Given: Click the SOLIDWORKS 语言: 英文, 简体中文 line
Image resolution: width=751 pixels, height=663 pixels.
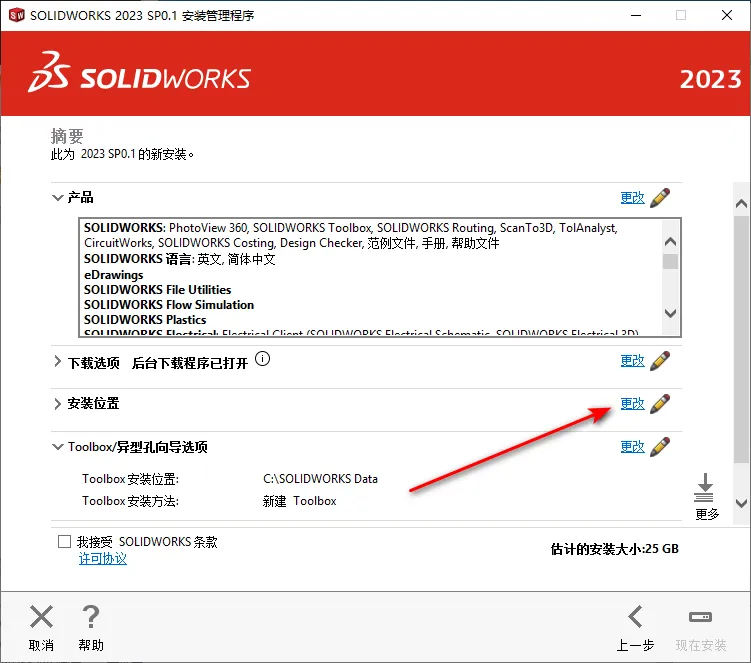Looking at the screenshot, I should click(180, 259).
